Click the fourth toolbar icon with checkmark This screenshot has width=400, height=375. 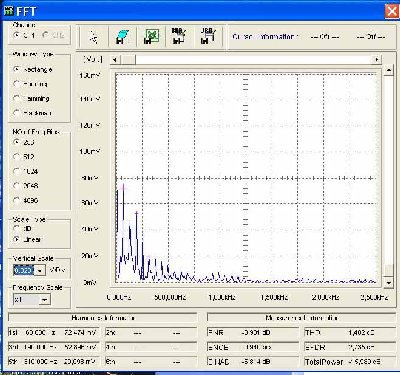coord(179,37)
